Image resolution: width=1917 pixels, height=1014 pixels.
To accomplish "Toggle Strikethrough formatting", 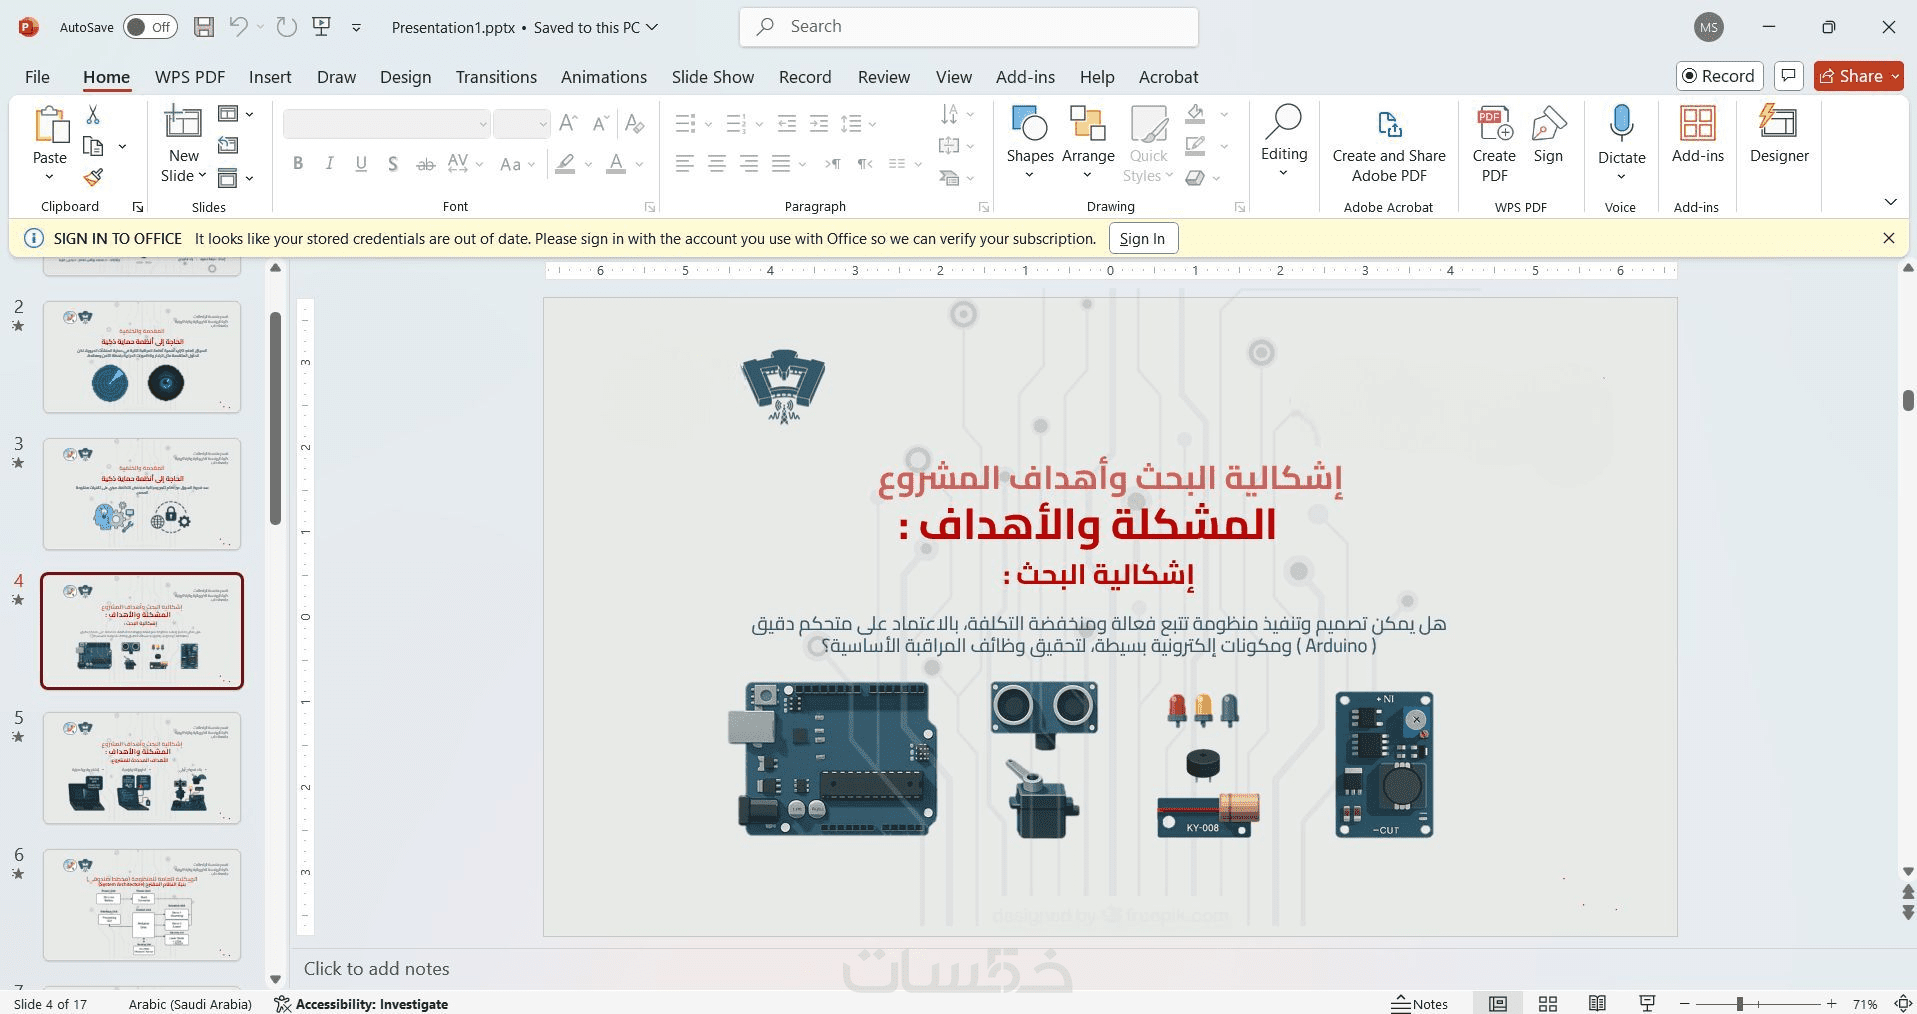I will pyautogui.click(x=425, y=164).
